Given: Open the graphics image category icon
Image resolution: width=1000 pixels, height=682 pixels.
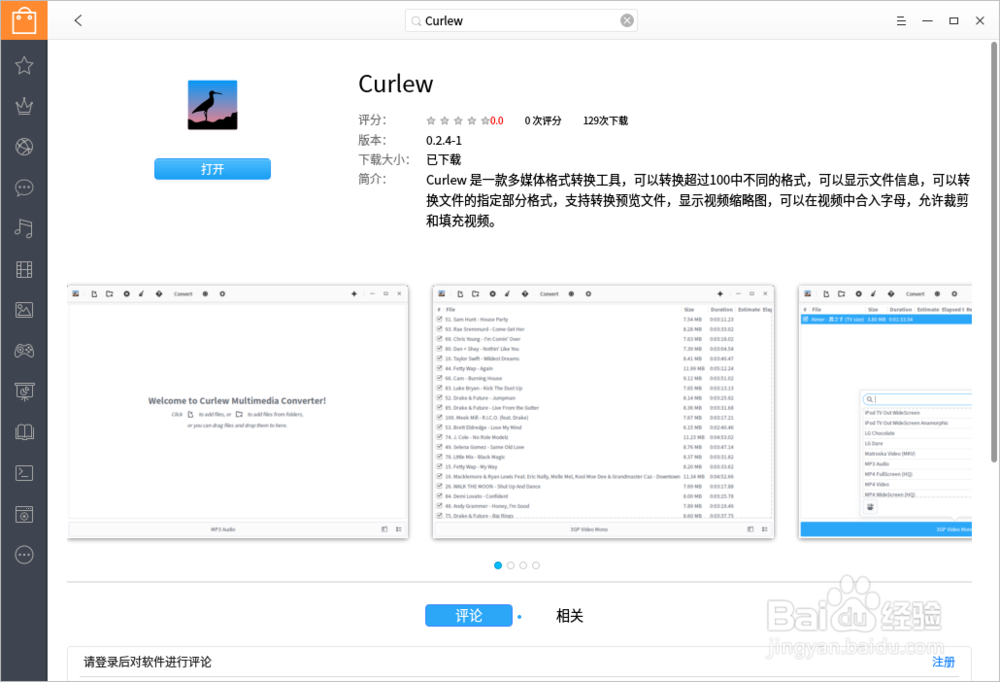Looking at the screenshot, I should point(24,310).
